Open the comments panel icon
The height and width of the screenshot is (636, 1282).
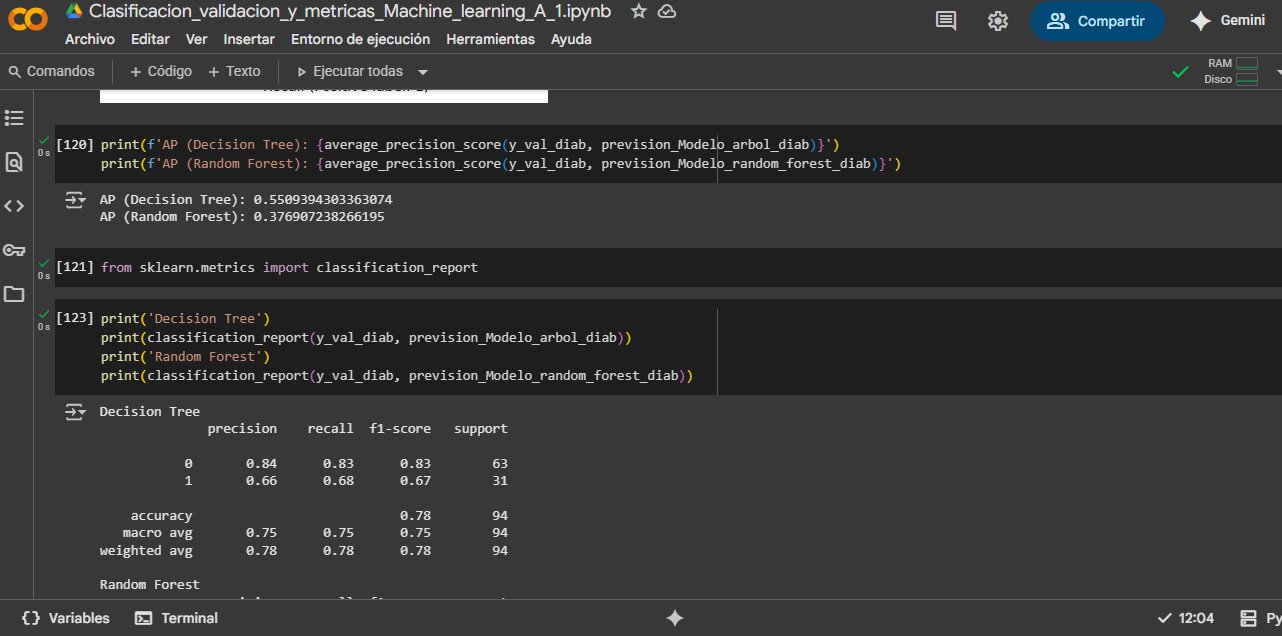pyautogui.click(x=946, y=21)
